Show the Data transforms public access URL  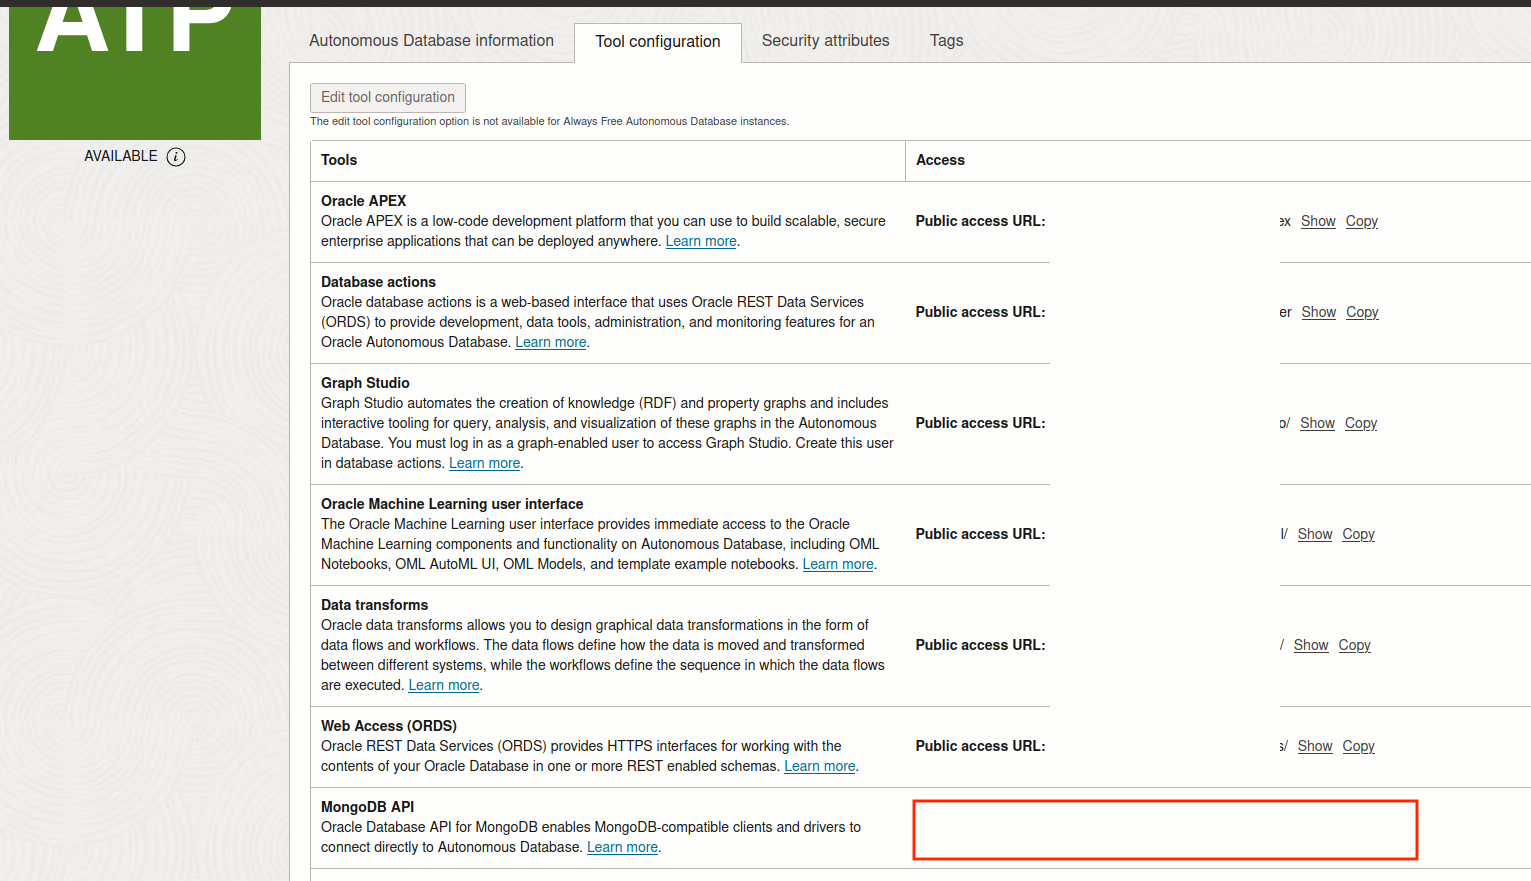(1310, 644)
